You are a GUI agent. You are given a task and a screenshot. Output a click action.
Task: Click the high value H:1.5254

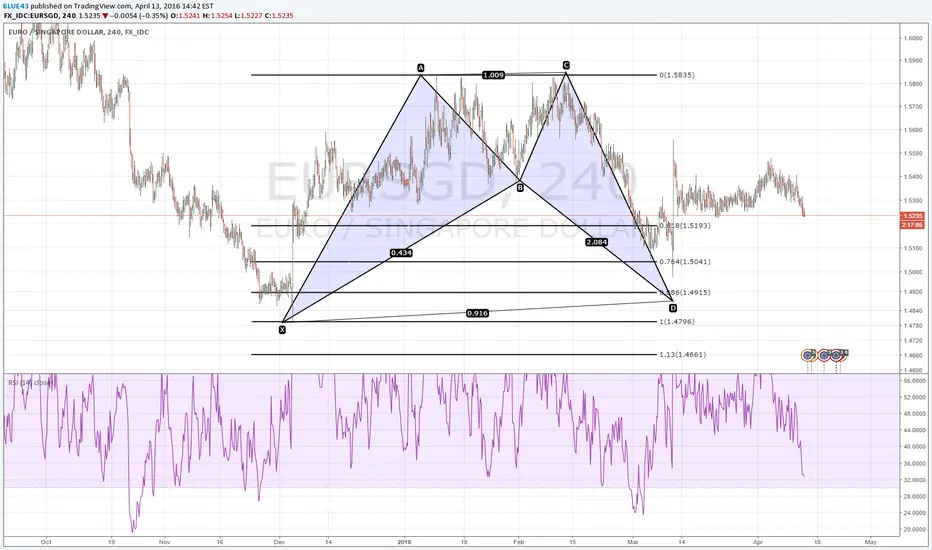click(x=216, y=15)
